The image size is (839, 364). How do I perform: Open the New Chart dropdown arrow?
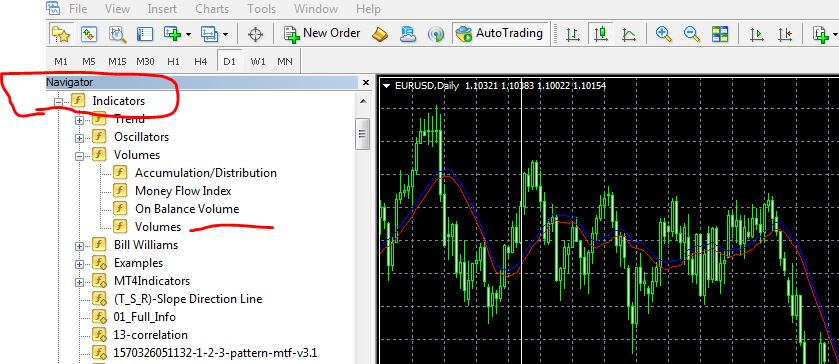188,35
